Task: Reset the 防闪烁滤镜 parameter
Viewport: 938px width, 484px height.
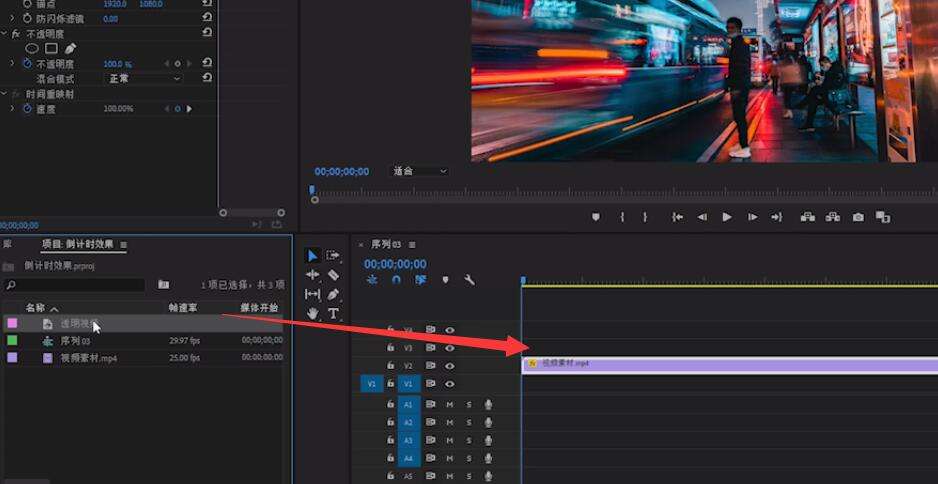Action: [207, 19]
